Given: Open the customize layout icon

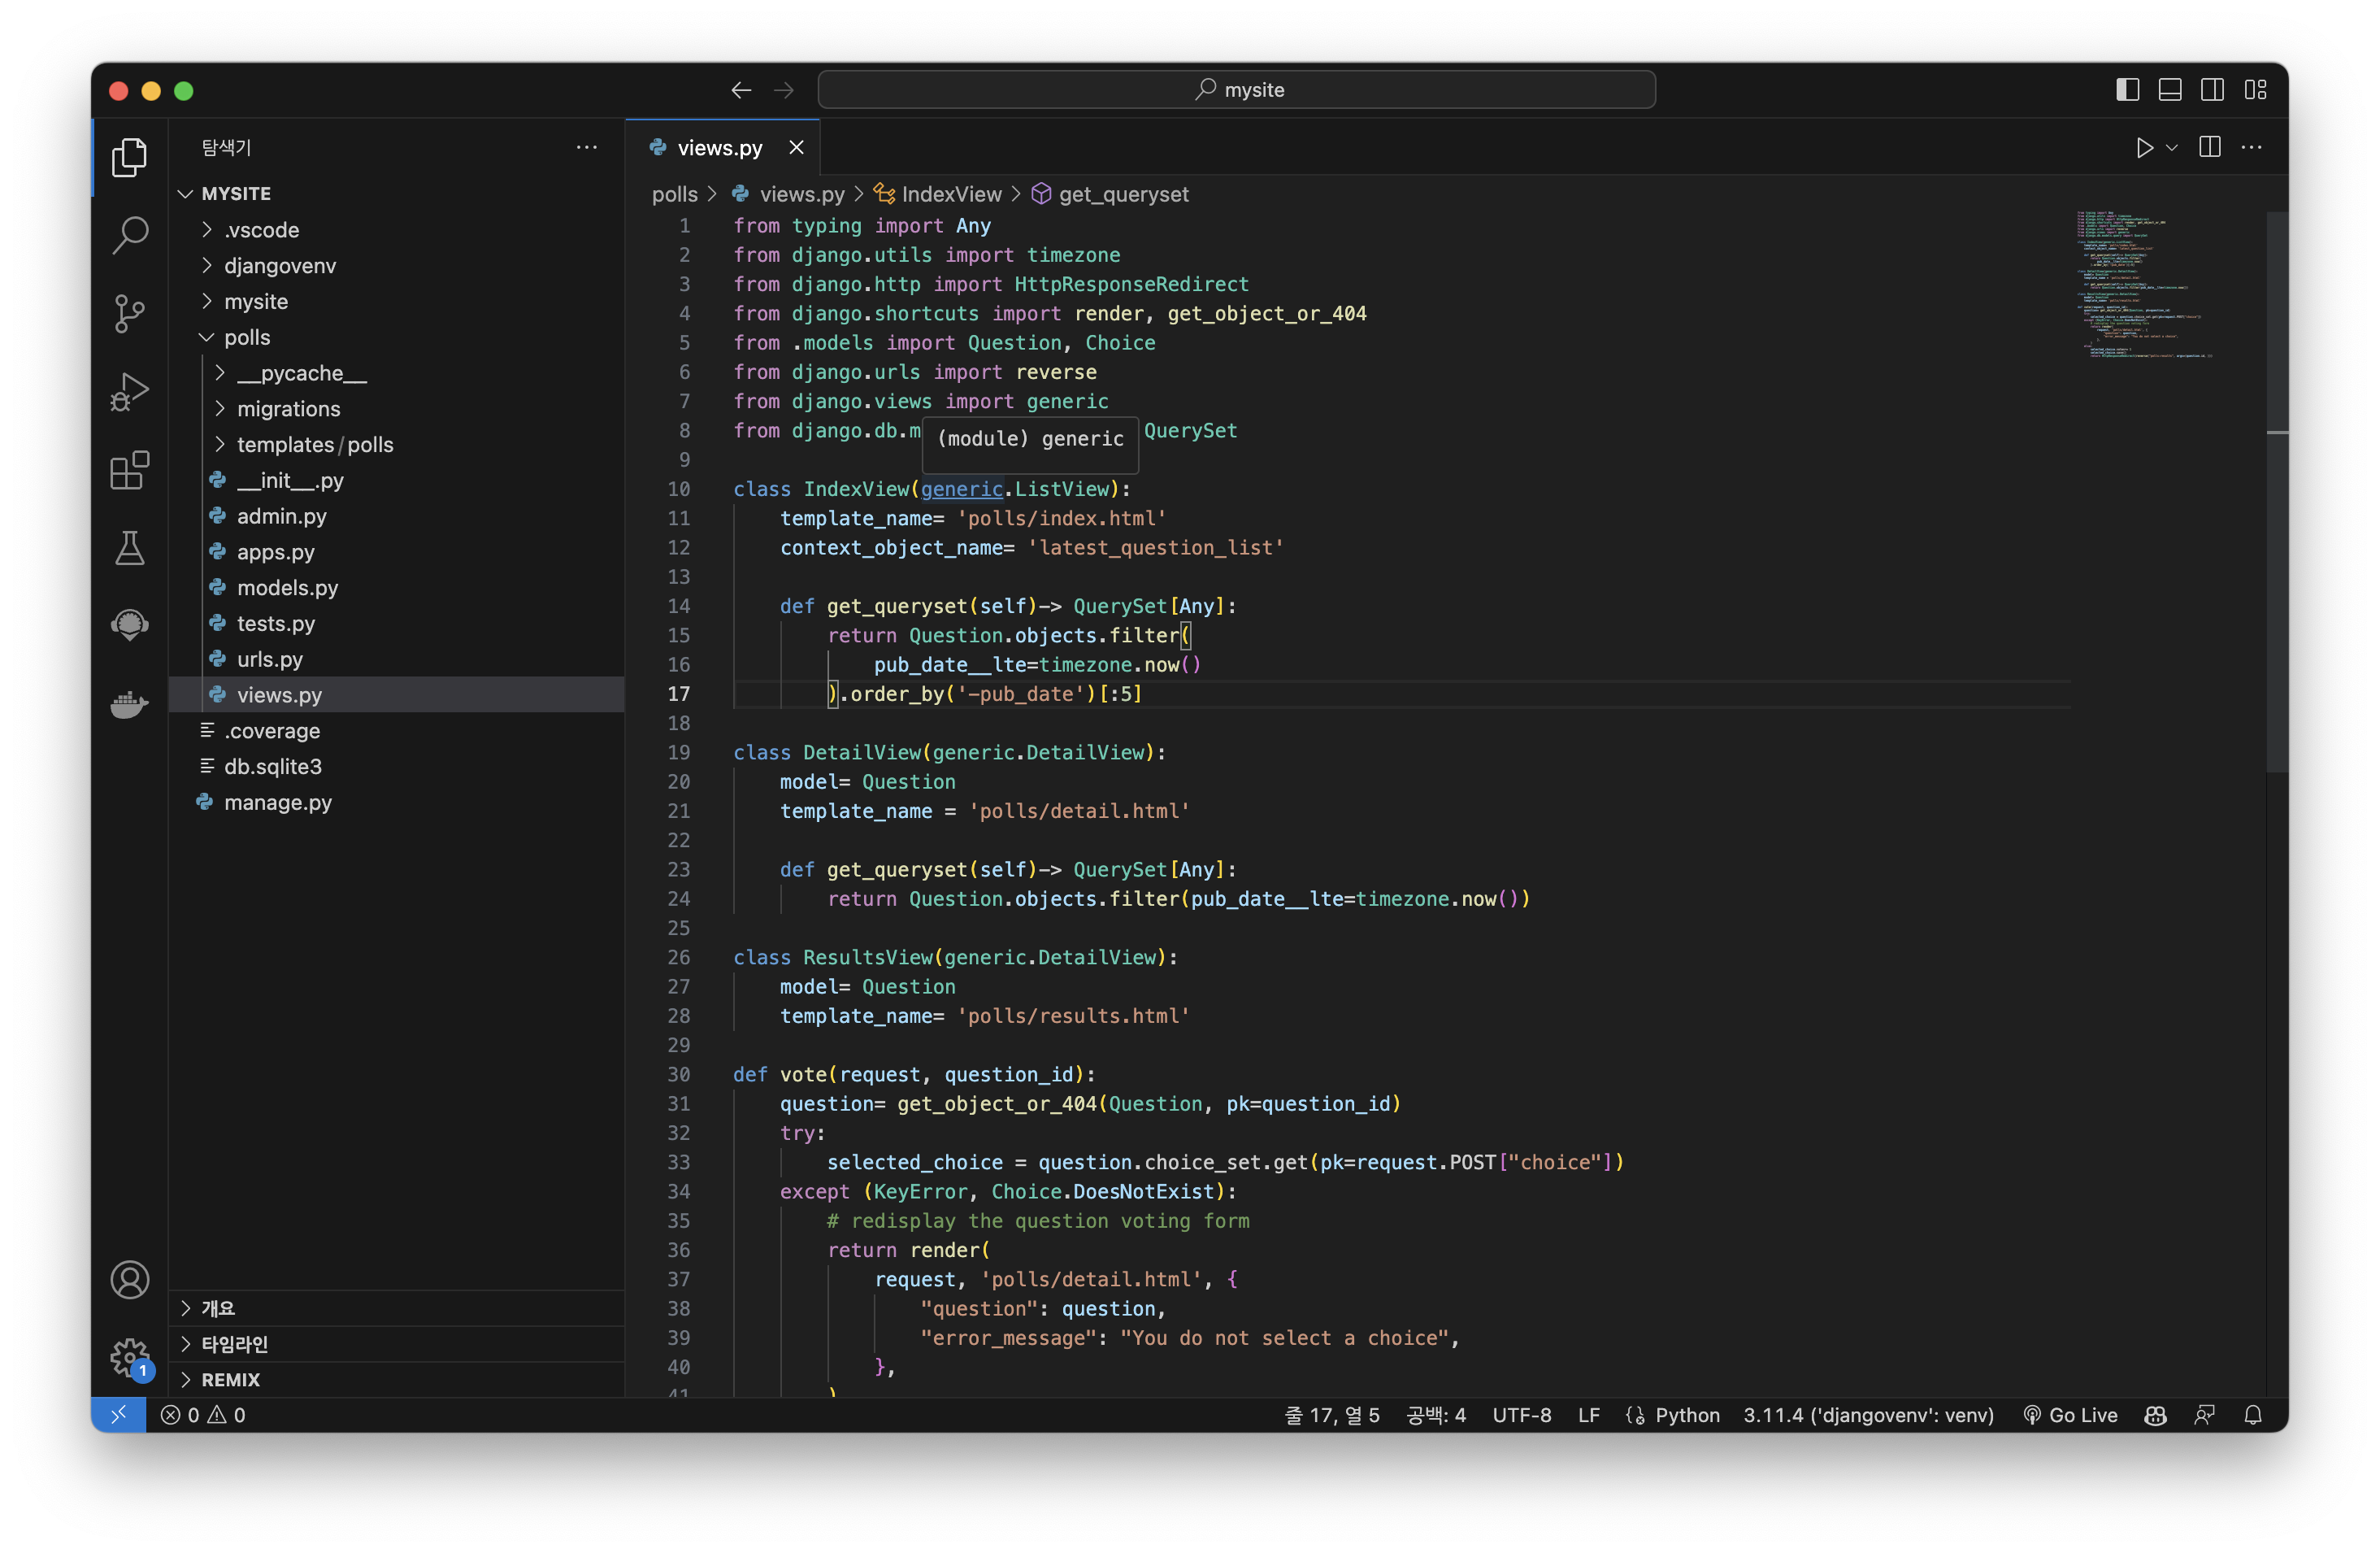Looking at the screenshot, I should point(2255,90).
